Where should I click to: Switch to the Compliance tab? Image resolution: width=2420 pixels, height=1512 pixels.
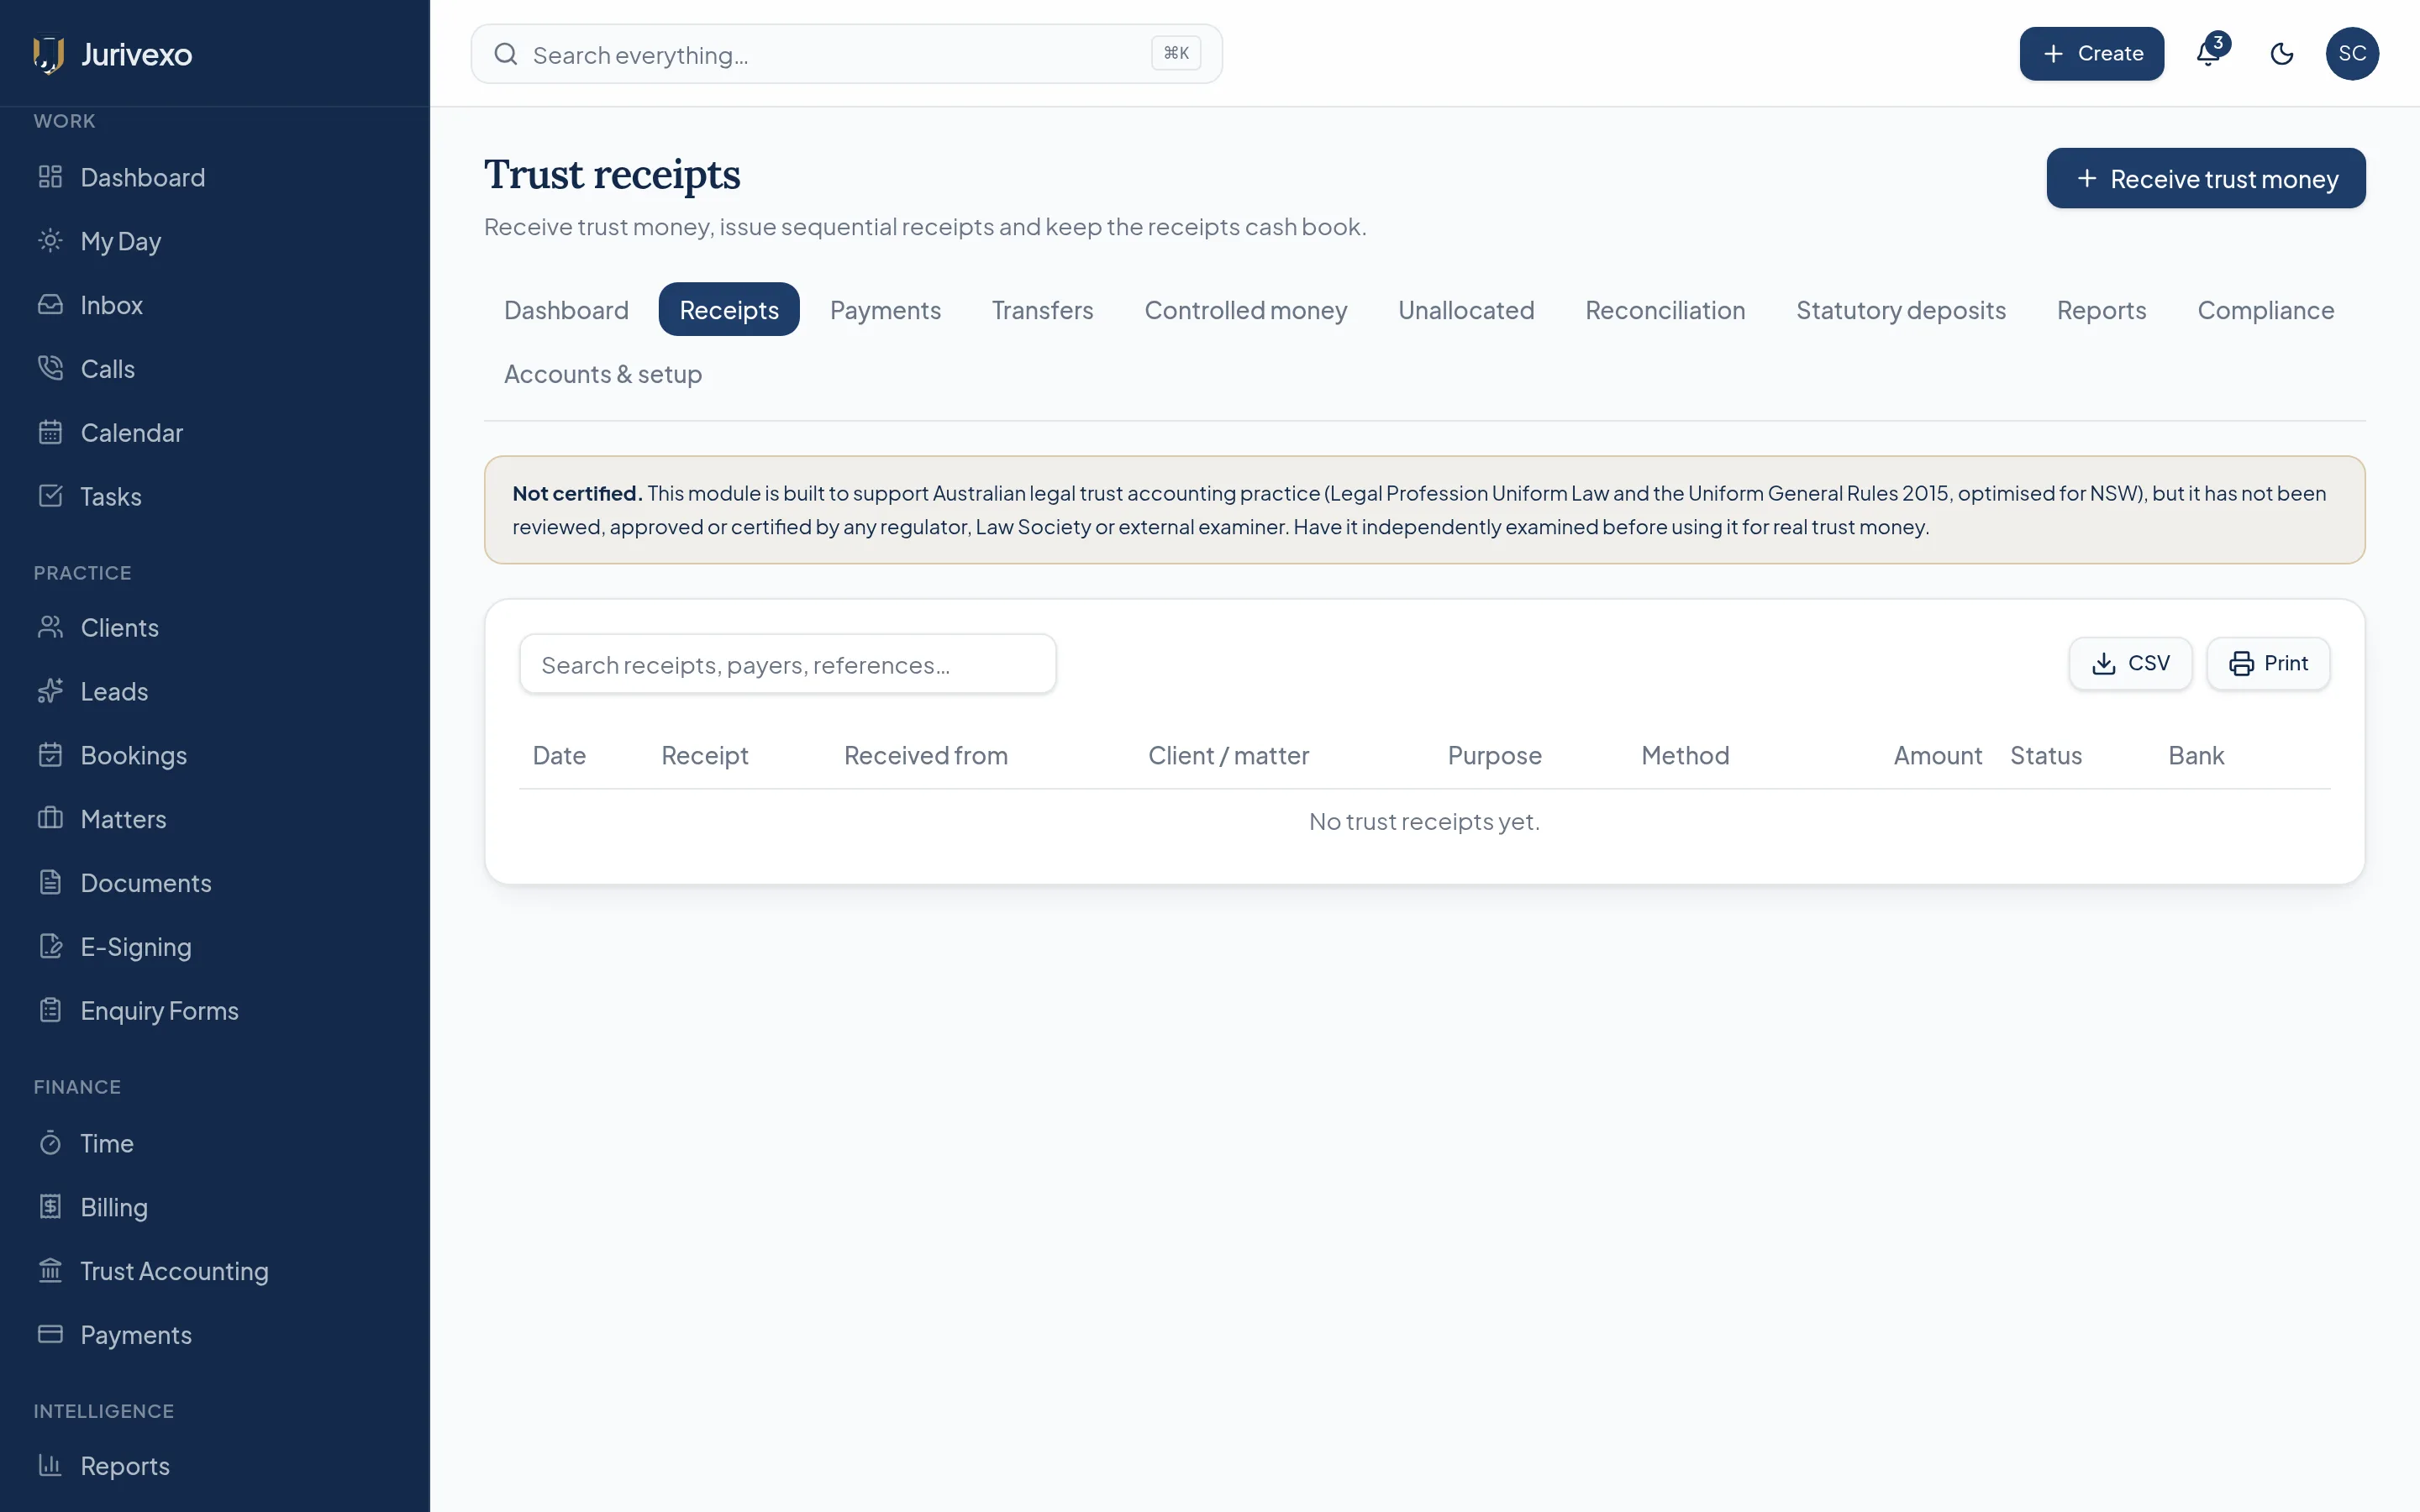pyautogui.click(x=2265, y=310)
